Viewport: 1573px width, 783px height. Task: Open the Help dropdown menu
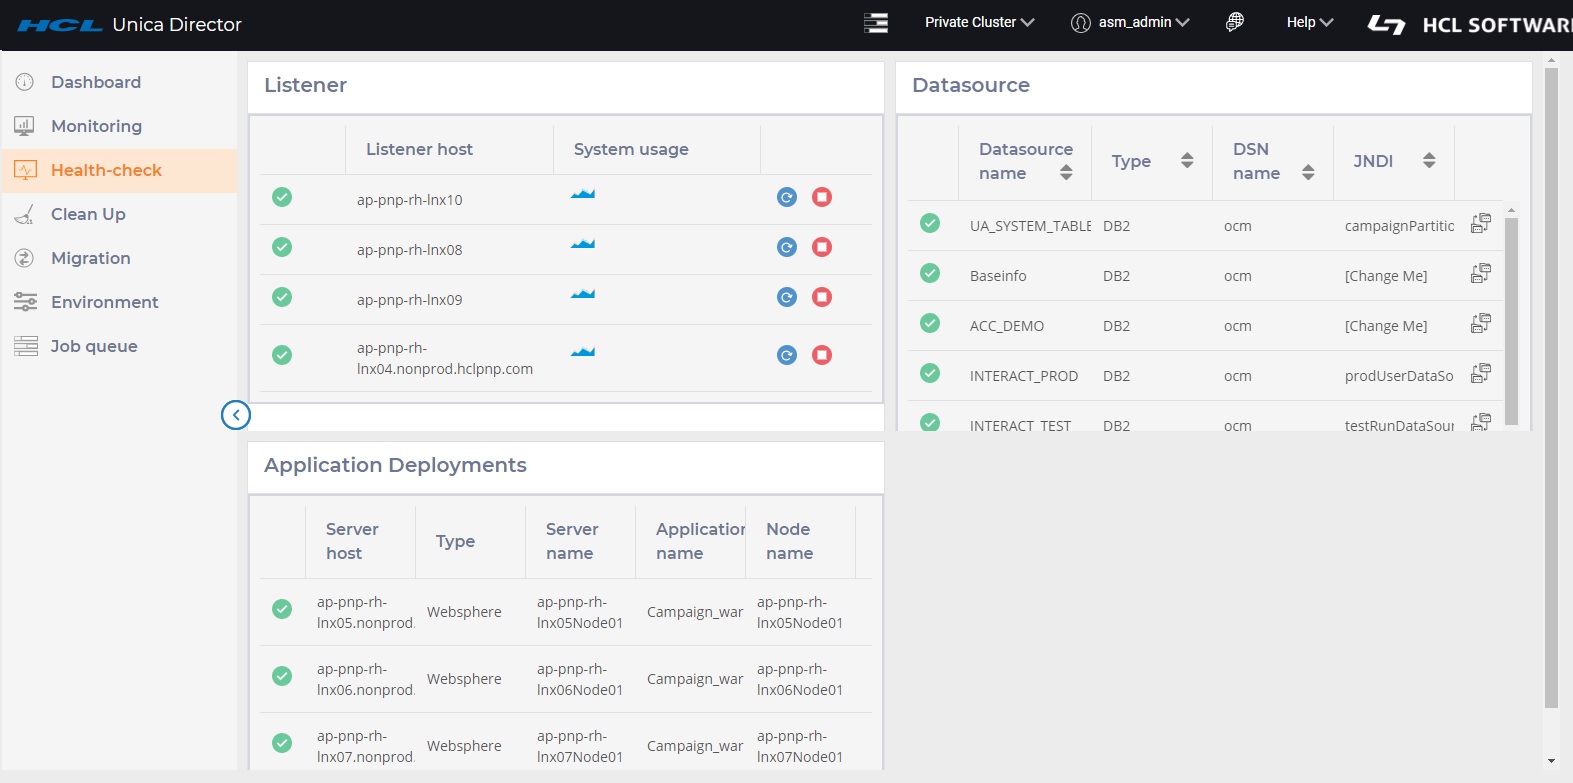(x=1309, y=22)
